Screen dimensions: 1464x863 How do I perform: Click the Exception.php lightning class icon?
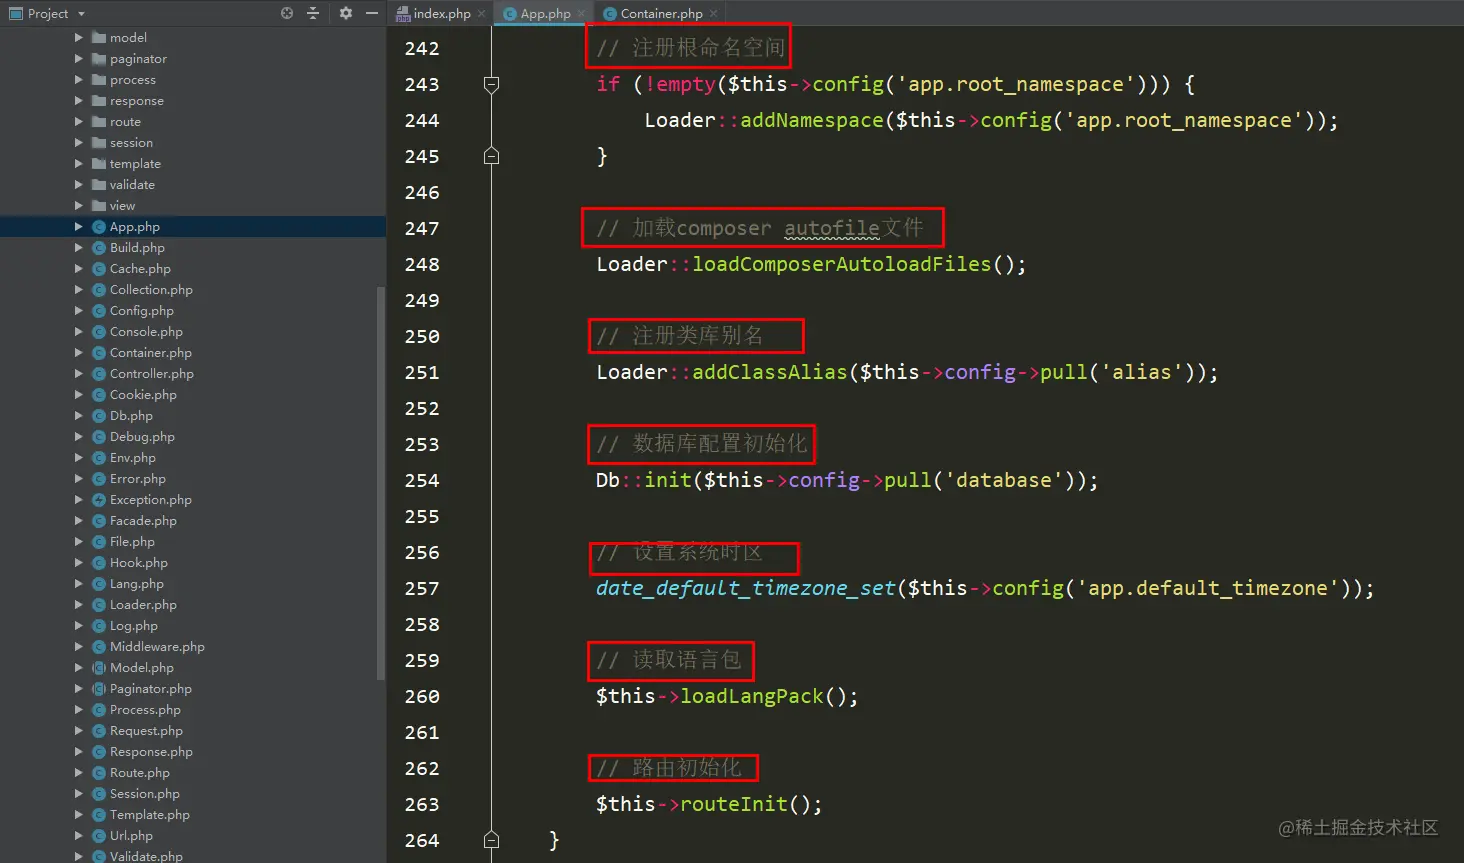point(99,500)
